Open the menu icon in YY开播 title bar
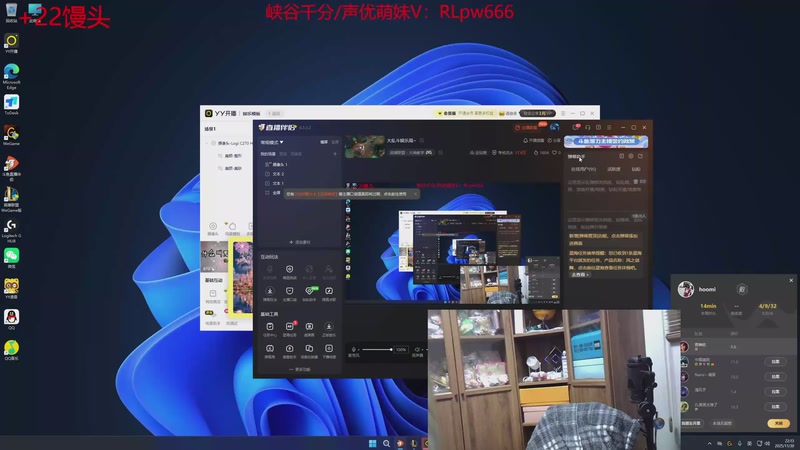The image size is (800, 450). click(563, 113)
